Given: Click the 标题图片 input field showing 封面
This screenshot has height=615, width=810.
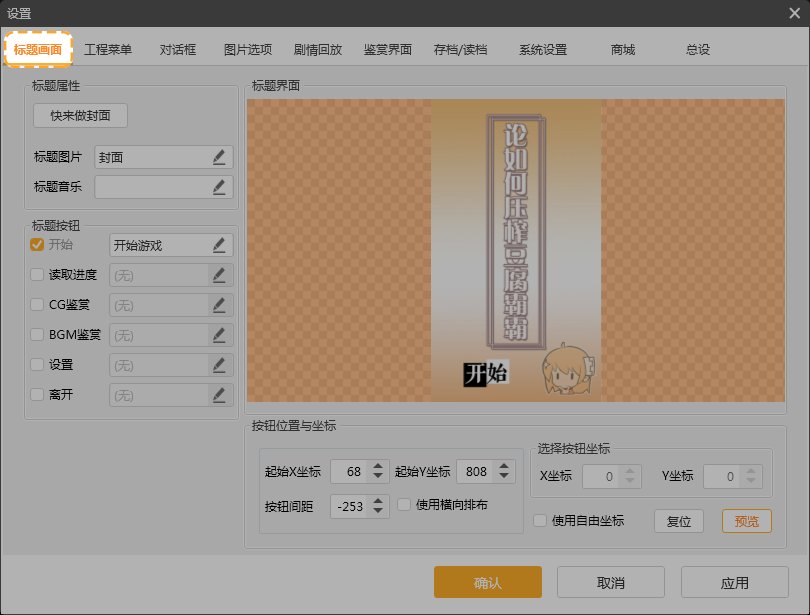Looking at the screenshot, I should click(x=152, y=157).
